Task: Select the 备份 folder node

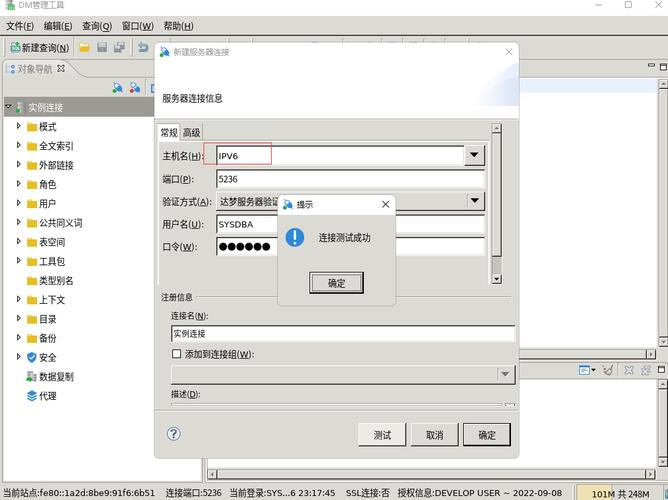Action: [41, 338]
